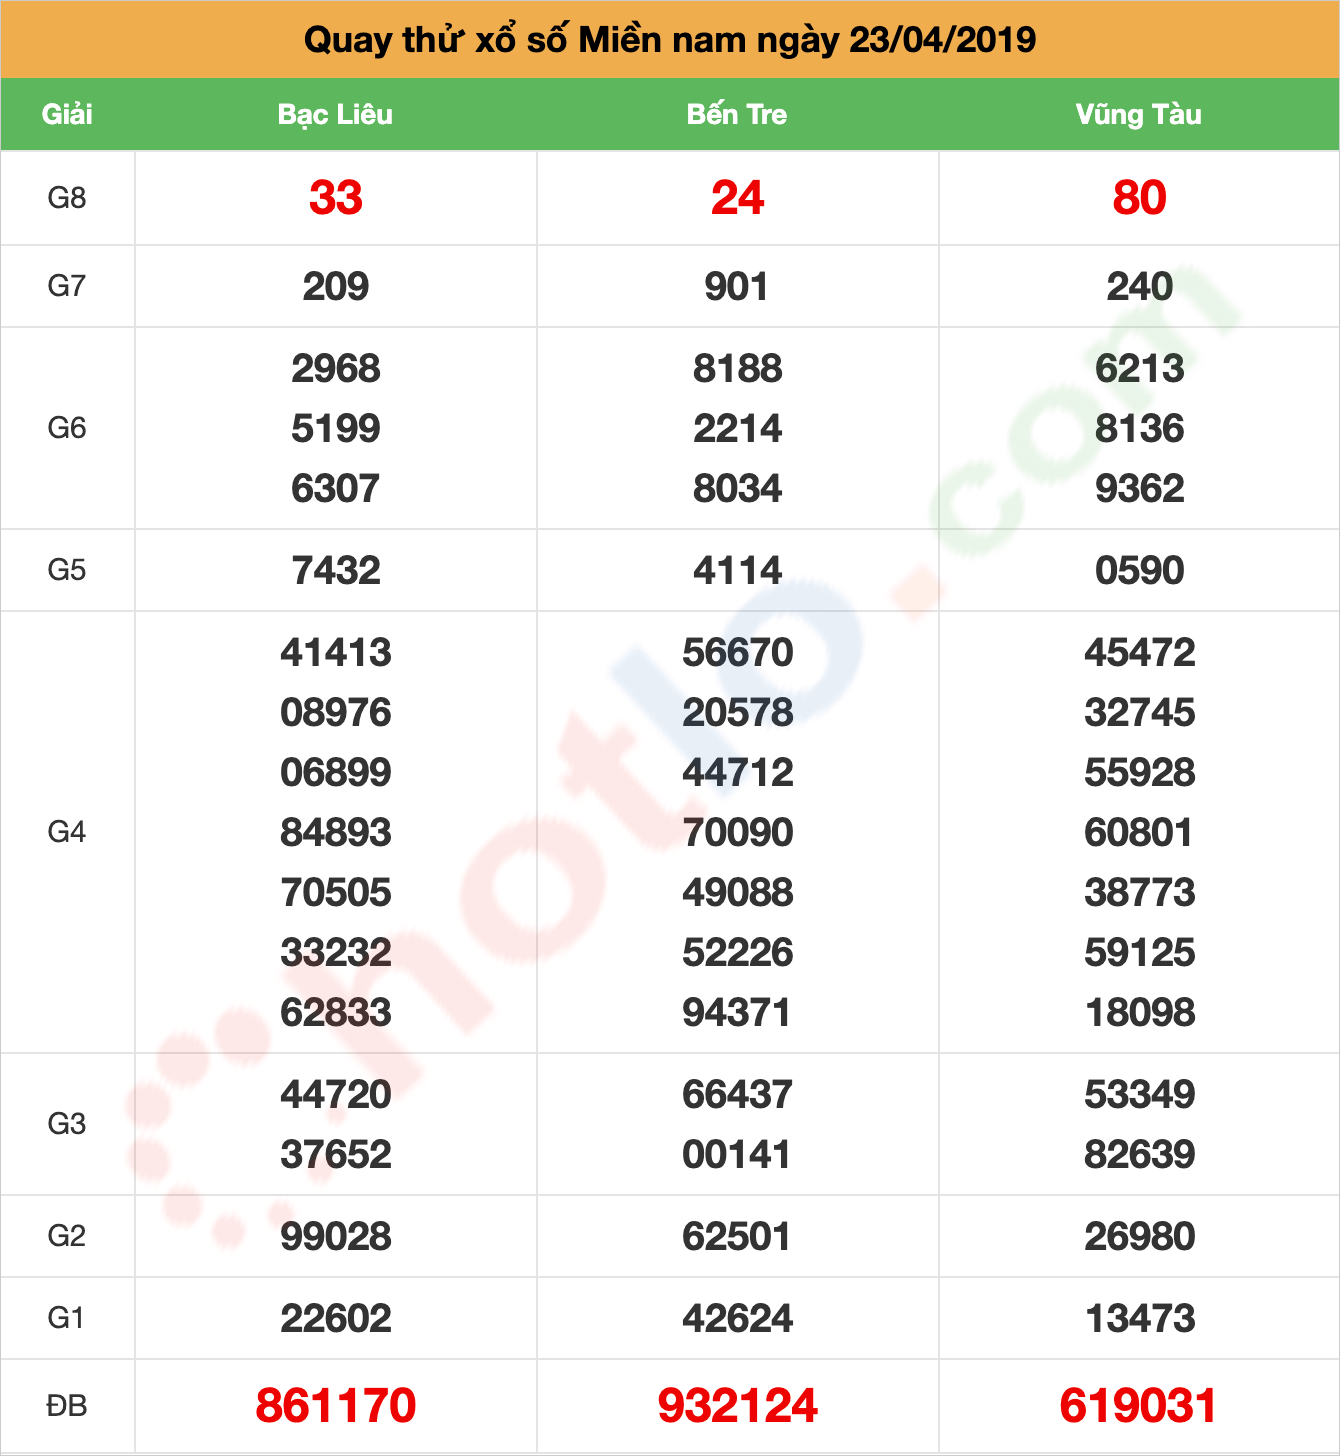Select G6 number 9362
This screenshot has height=1456, width=1340.
point(1139,489)
